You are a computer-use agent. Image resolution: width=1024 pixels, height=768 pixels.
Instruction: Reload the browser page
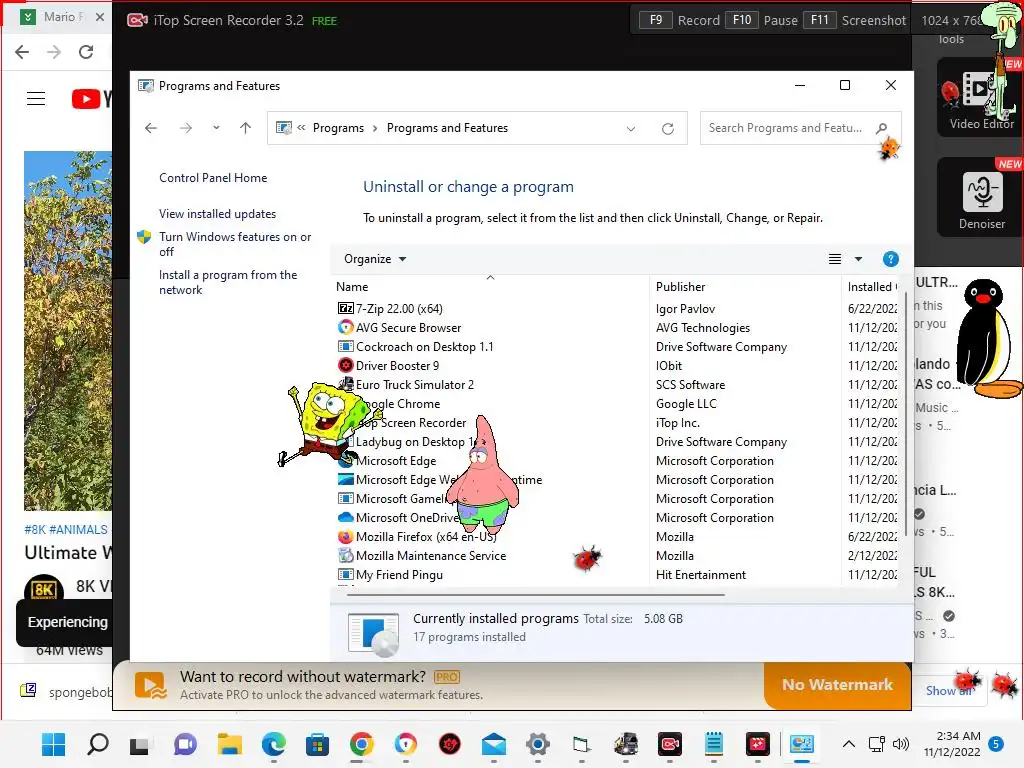click(x=86, y=52)
